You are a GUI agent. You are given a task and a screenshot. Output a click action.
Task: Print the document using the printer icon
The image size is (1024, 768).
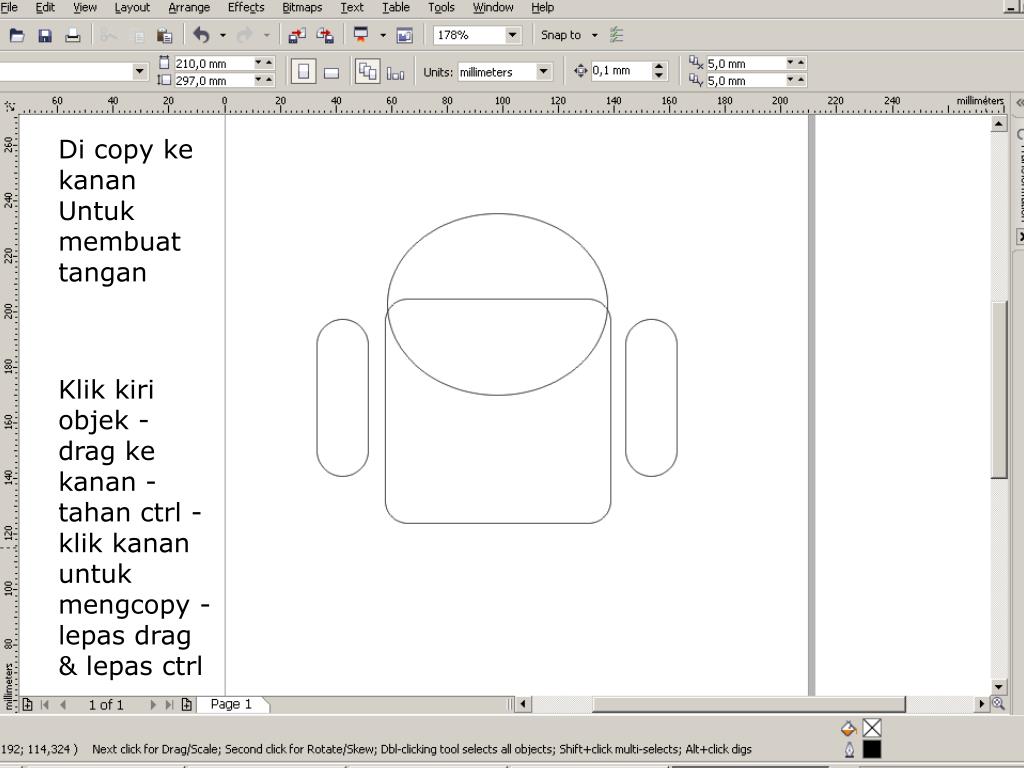[x=72, y=35]
